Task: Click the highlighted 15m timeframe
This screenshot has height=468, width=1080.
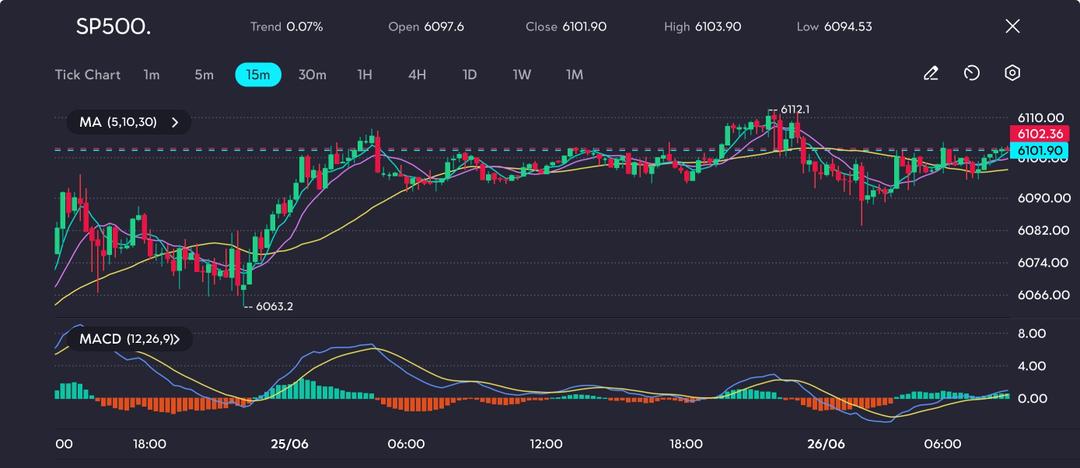Action: click(258, 75)
